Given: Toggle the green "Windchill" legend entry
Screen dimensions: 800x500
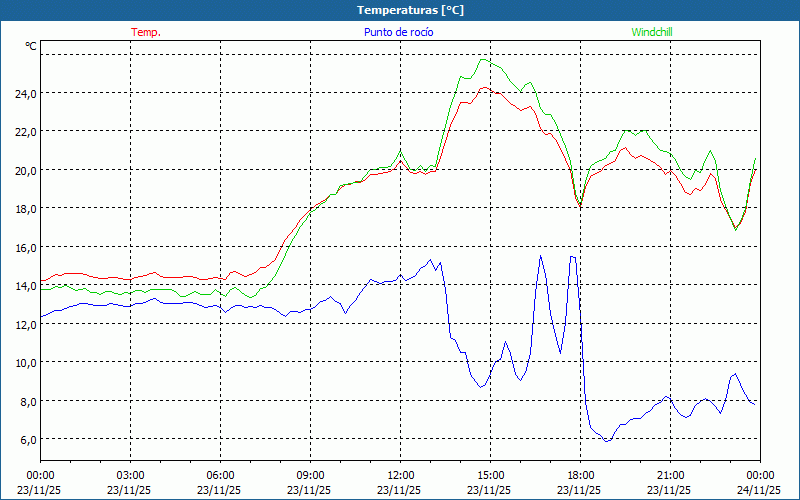Looking at the screenshot, I should pos(652,32).
